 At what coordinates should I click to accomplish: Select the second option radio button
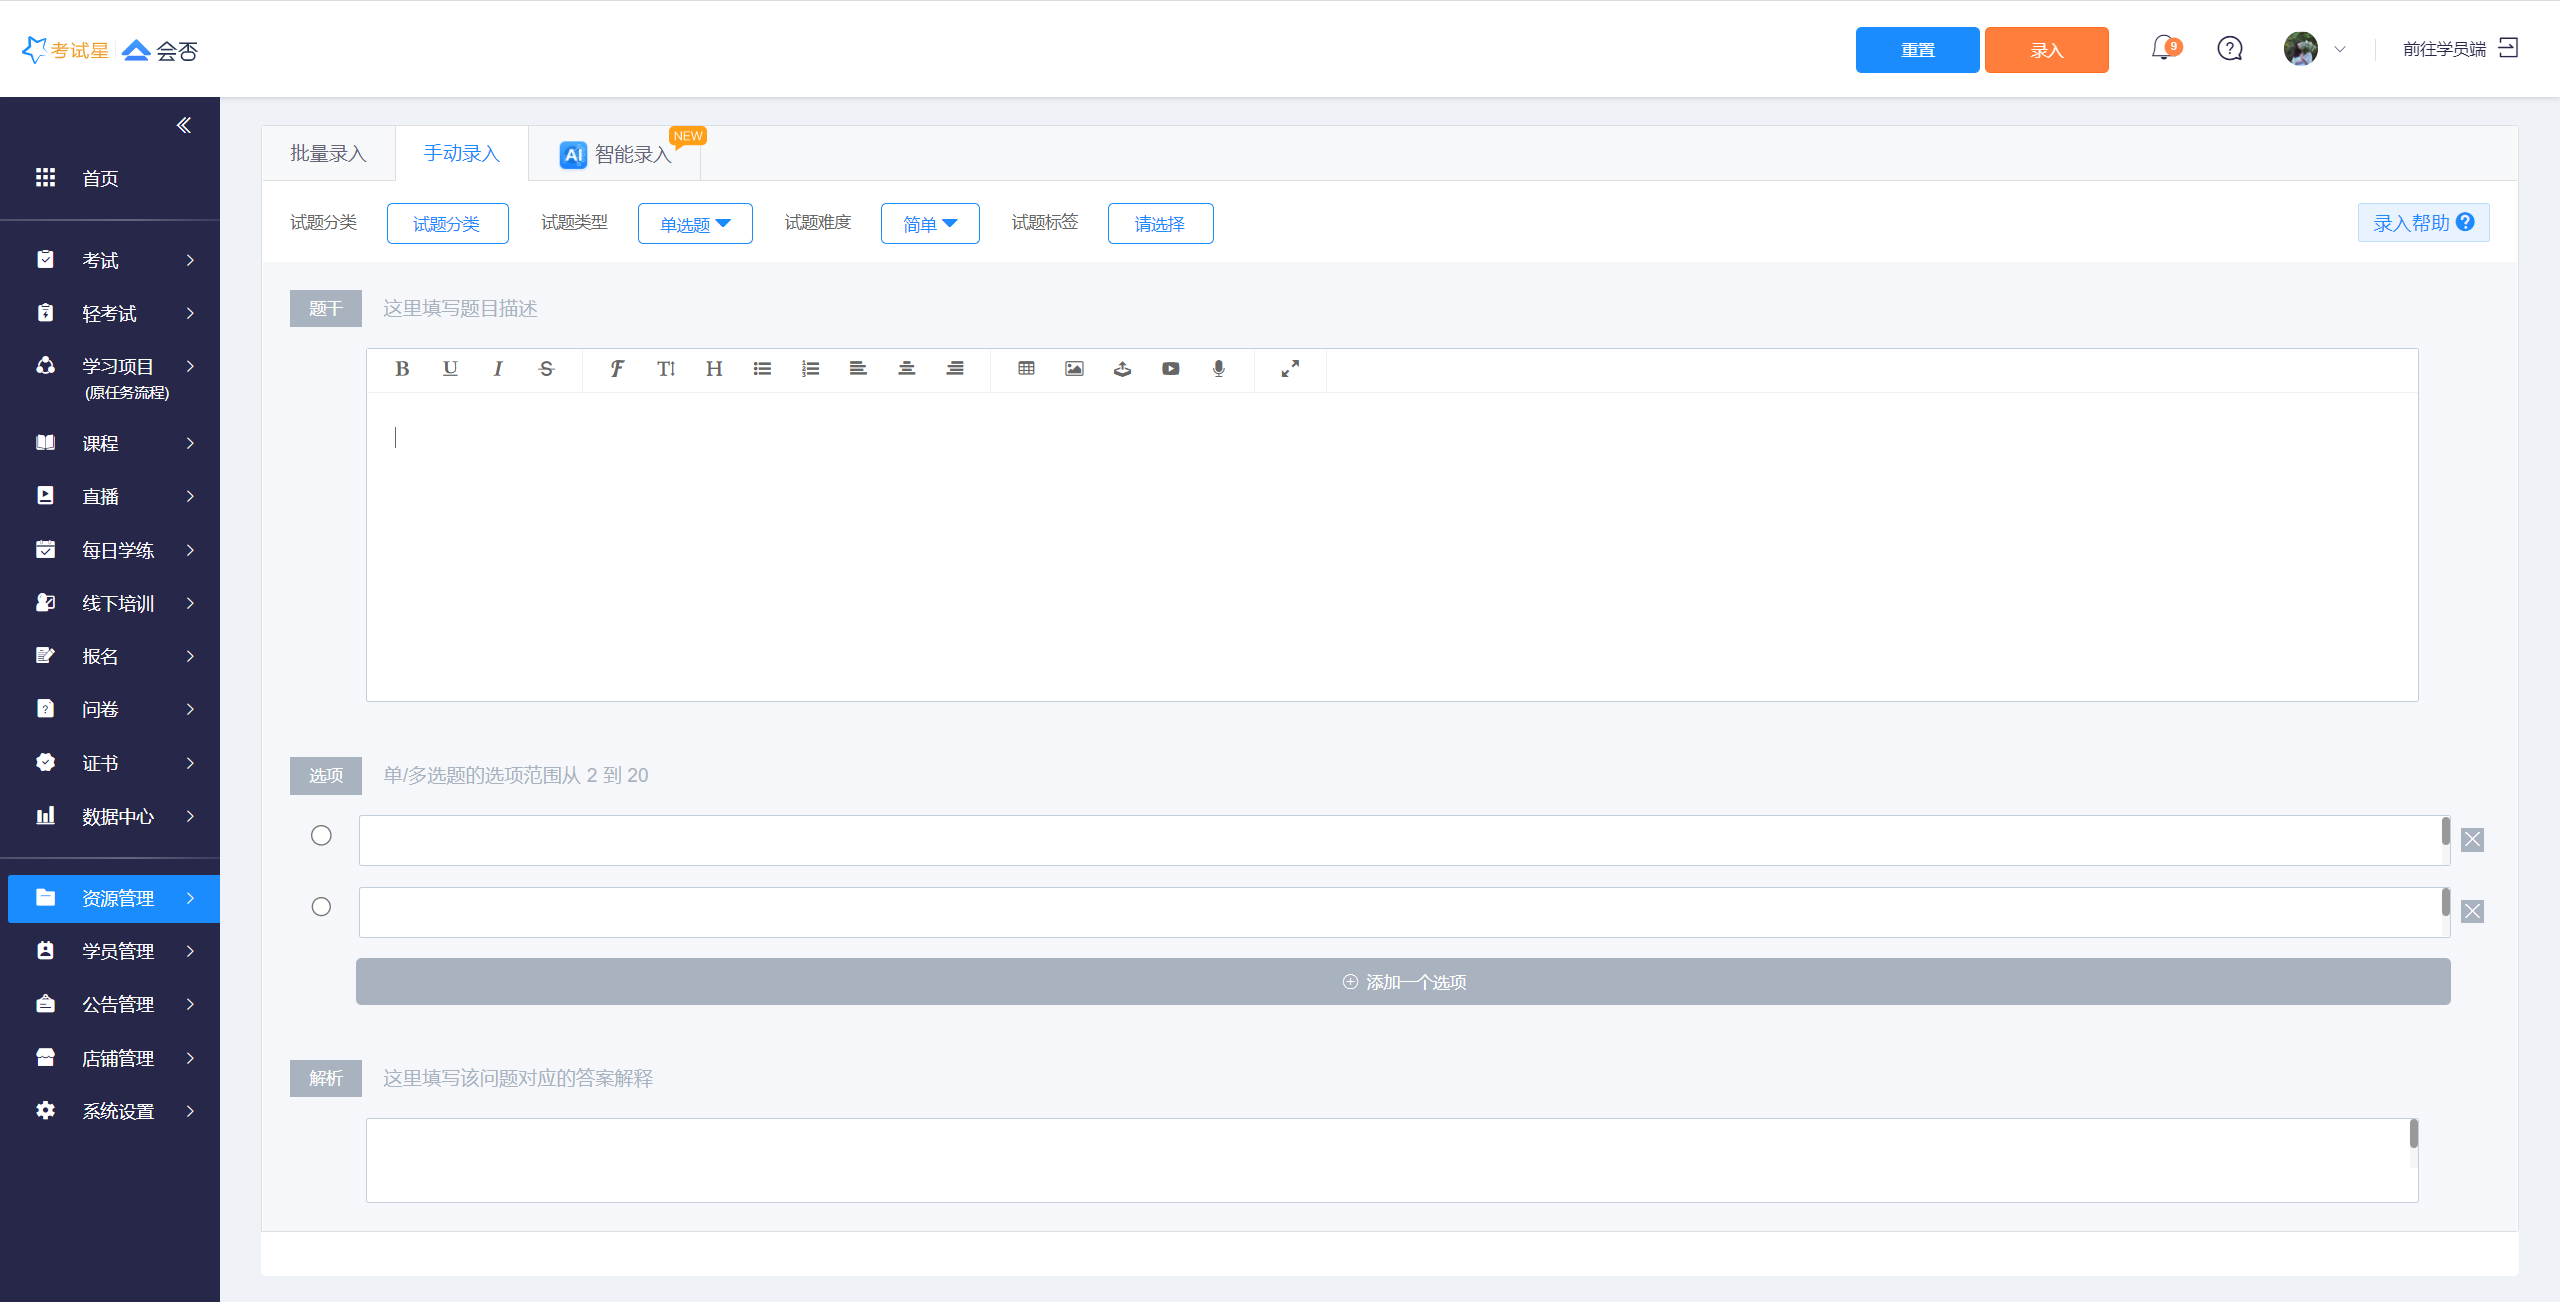click(x=321, y=907)
